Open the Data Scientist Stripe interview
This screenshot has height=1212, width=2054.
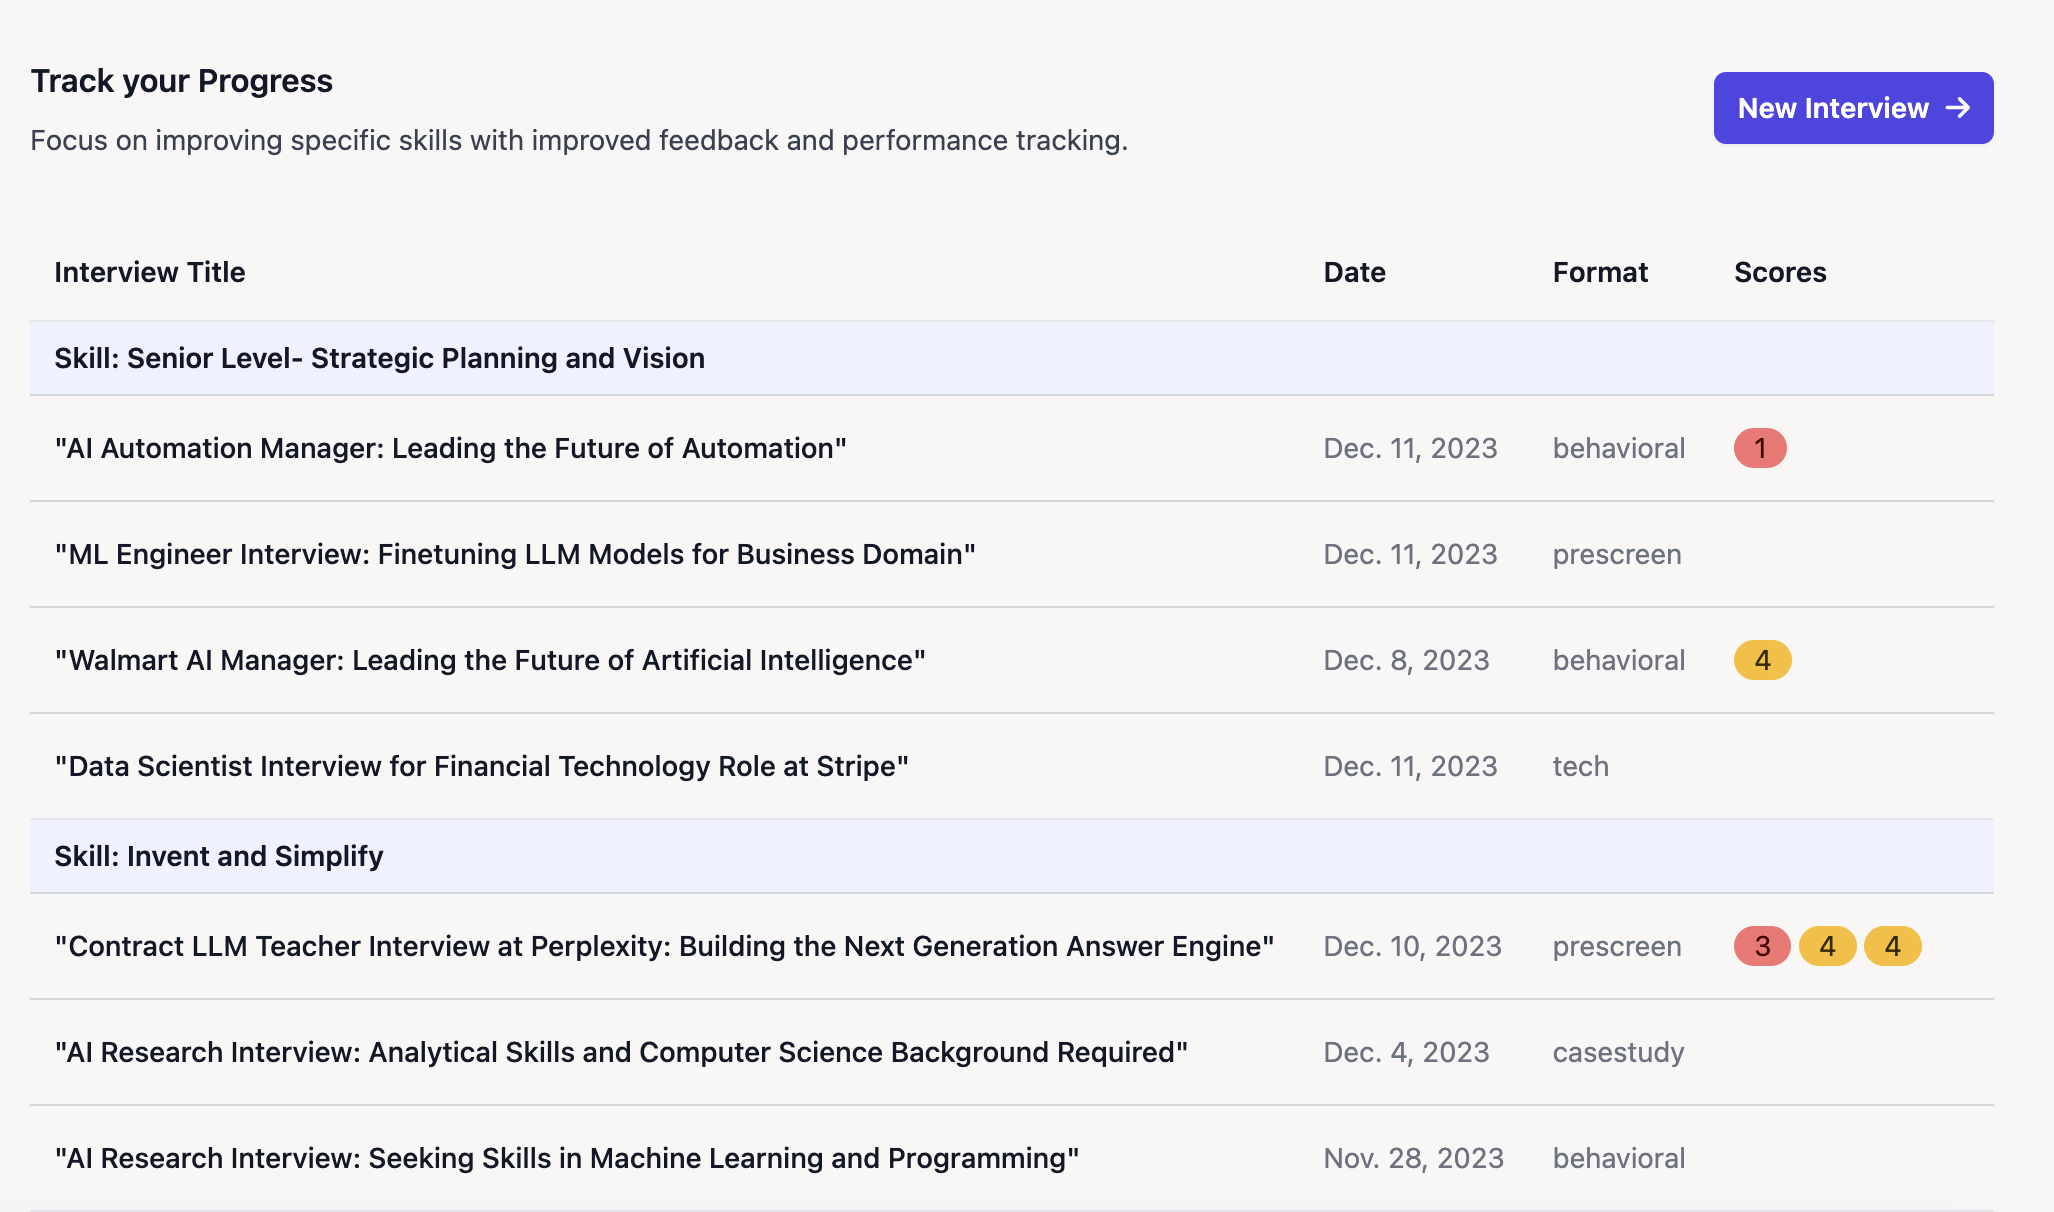pos(481,766)
